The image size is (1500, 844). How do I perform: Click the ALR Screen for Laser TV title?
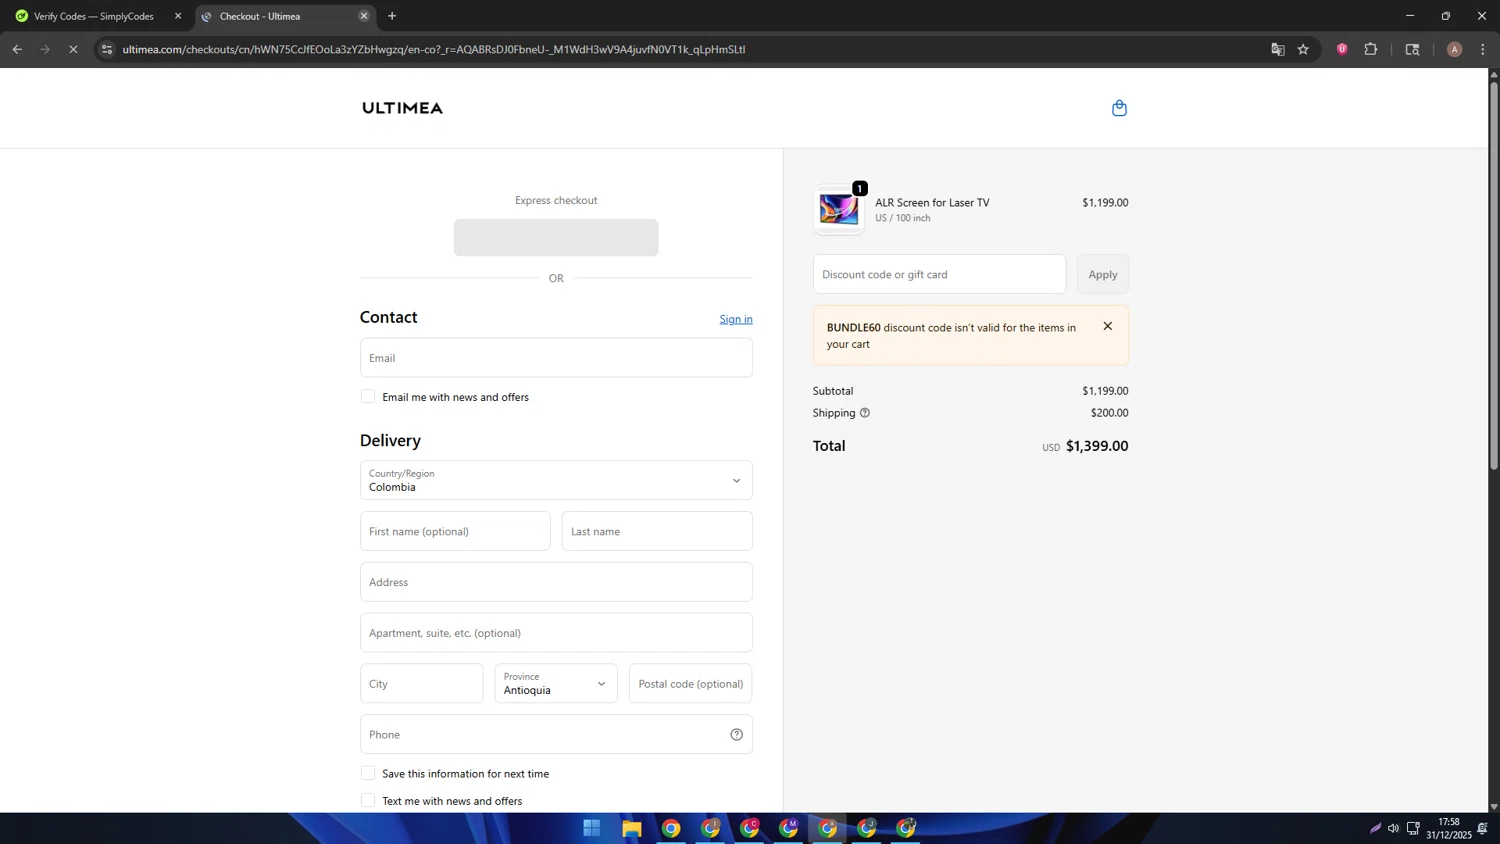point(932,202)
